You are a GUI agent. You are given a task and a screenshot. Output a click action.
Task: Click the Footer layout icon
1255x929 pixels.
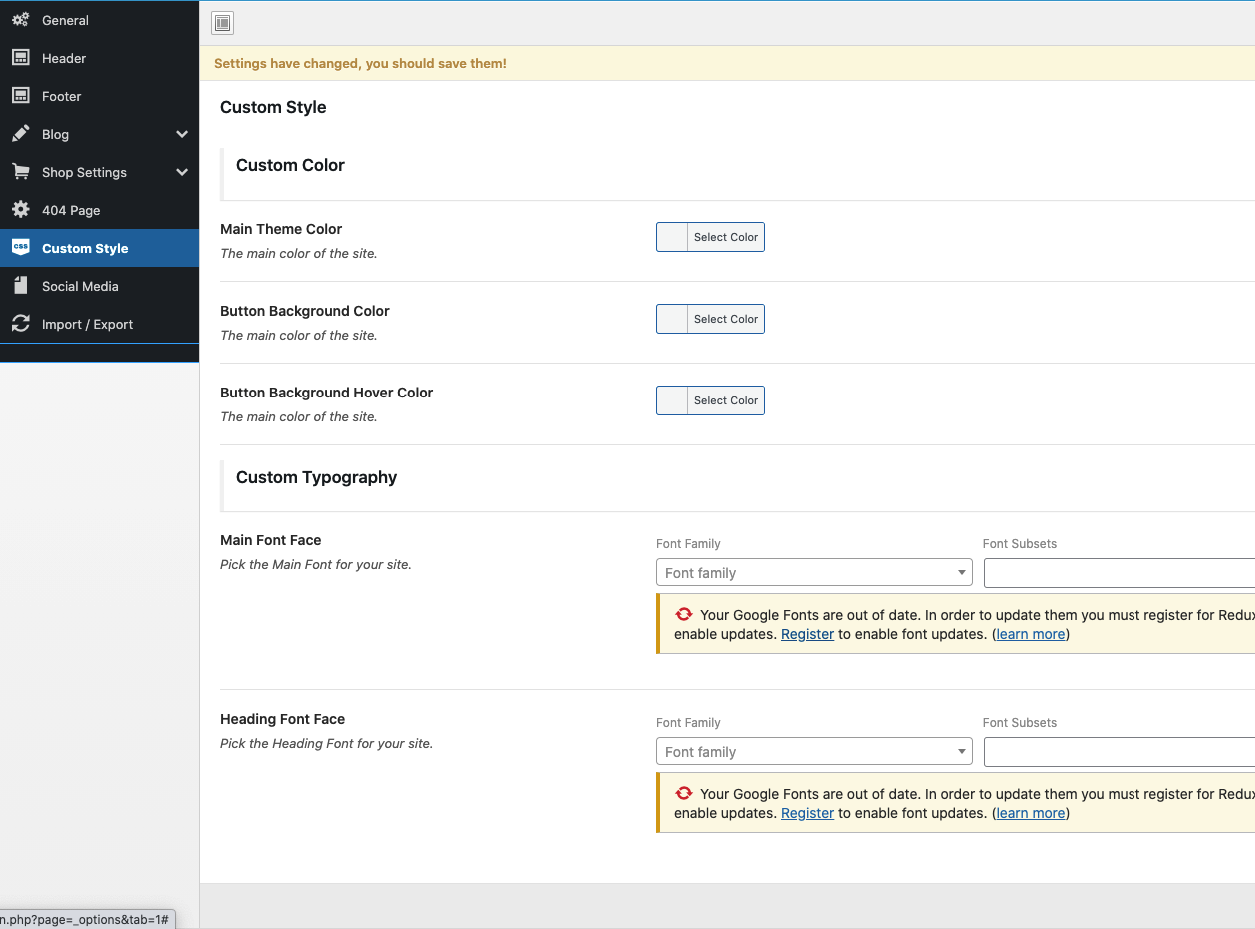[x=20, y=96]
